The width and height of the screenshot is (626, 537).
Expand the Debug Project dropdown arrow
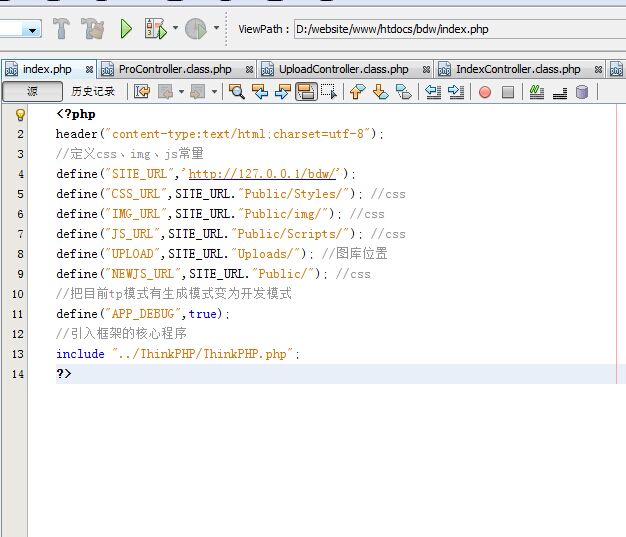pyautogui.click(x=175, y=29)
